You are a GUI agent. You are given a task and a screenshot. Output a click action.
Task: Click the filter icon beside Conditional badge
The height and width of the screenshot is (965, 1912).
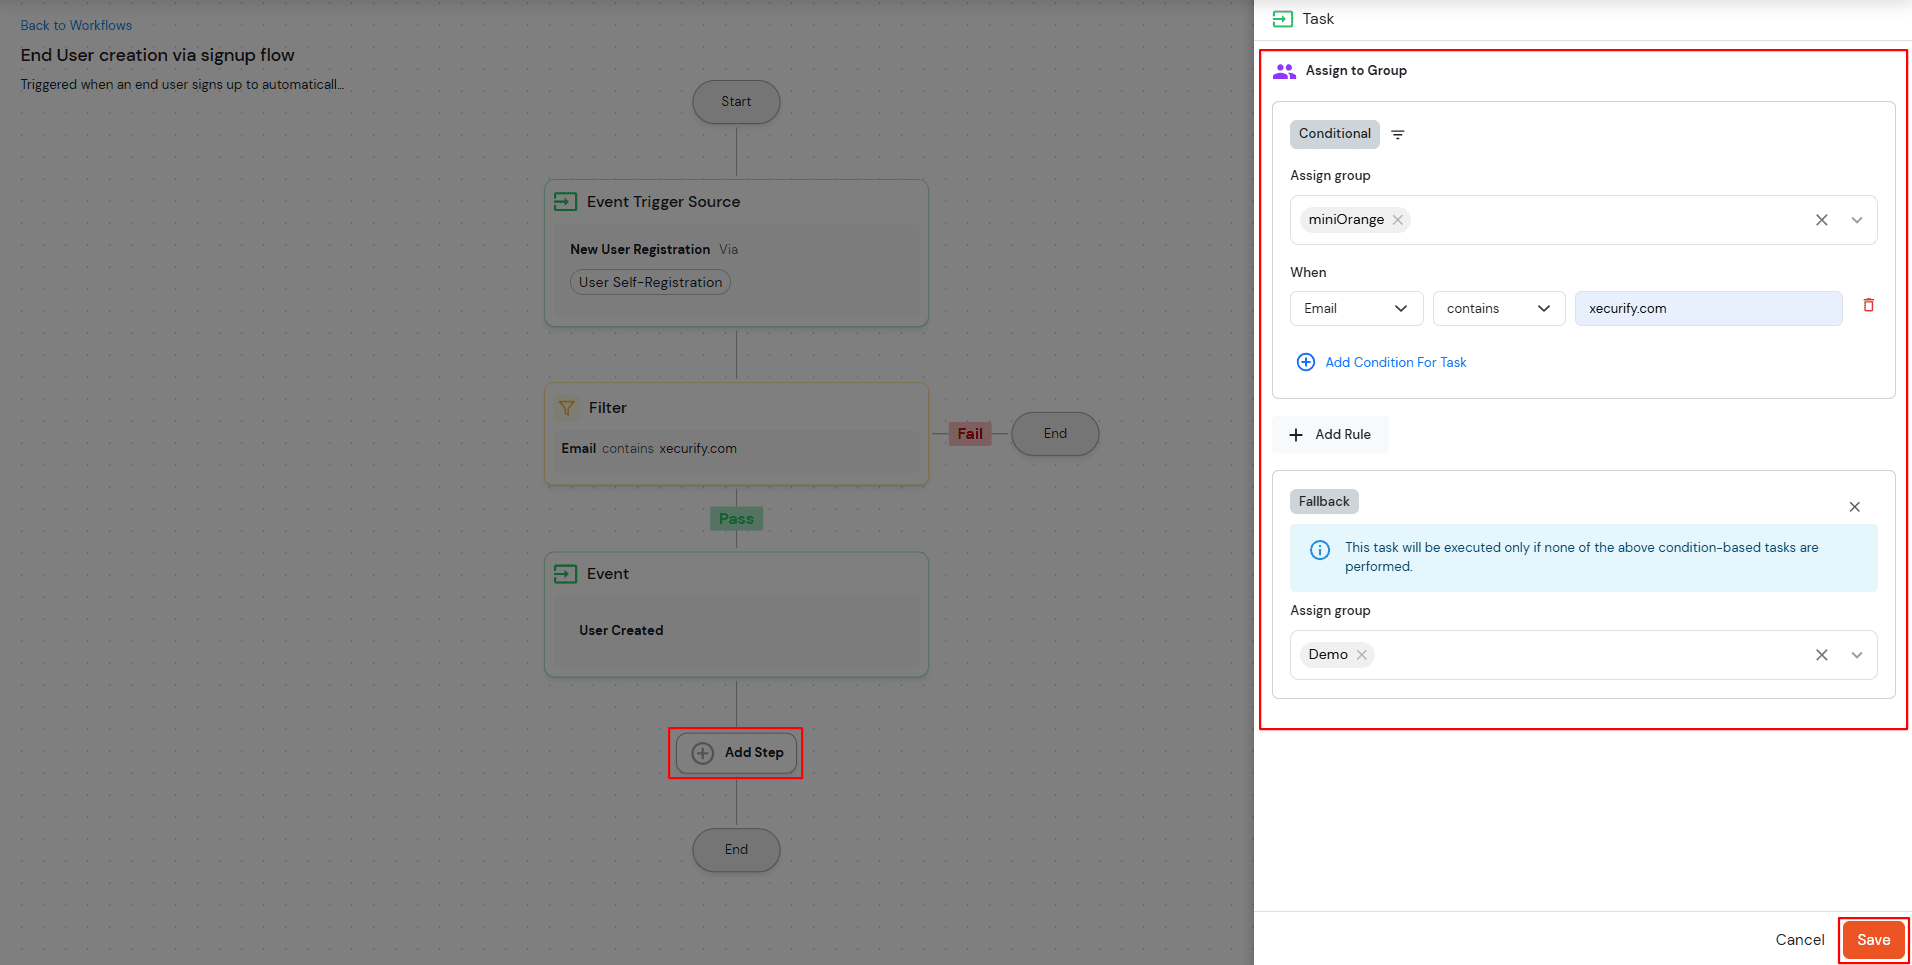pyautogui.click(x=1398, y=134)
